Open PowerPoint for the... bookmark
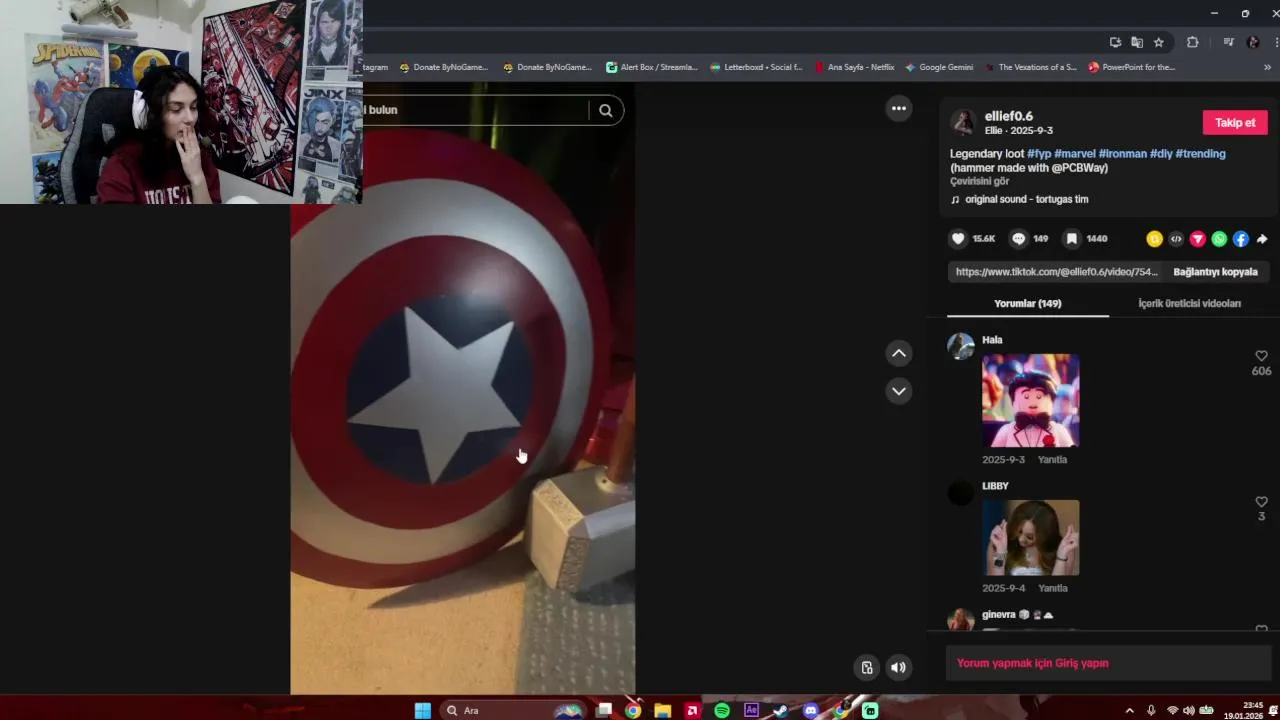1280x720 pixels. point(1131,67)
